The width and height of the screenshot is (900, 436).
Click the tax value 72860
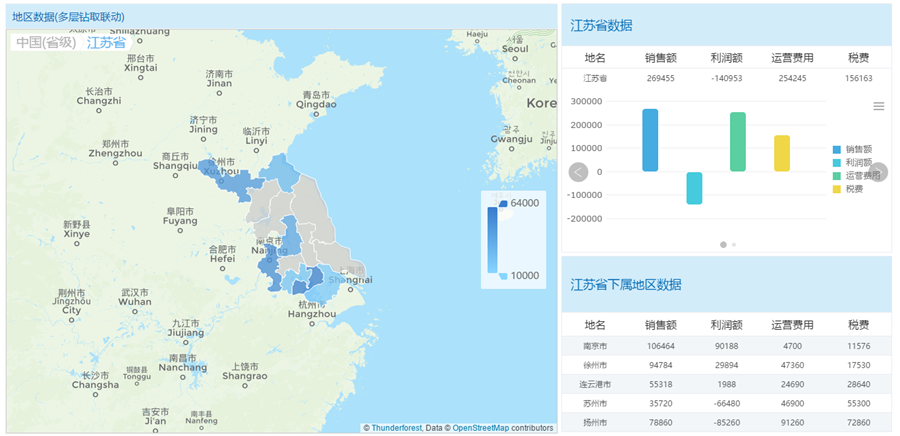tap(859, 423)
